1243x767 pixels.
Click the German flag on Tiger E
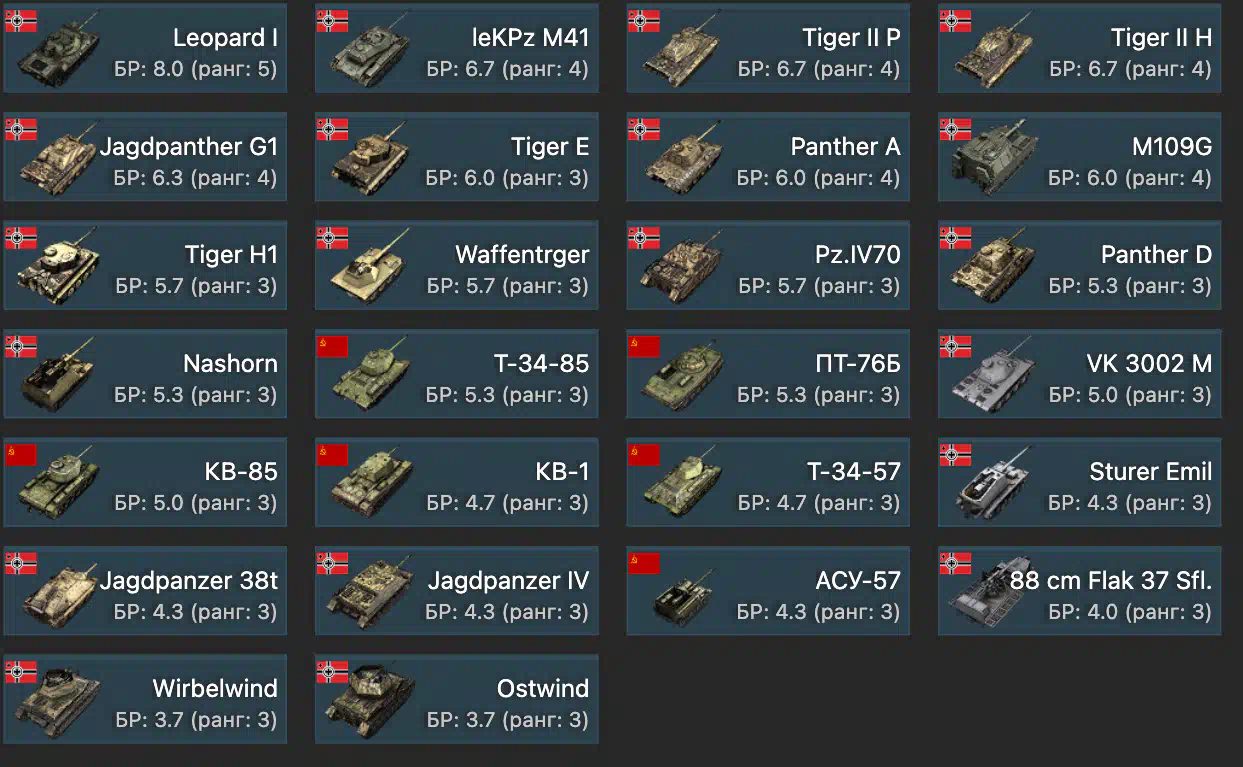332,129
